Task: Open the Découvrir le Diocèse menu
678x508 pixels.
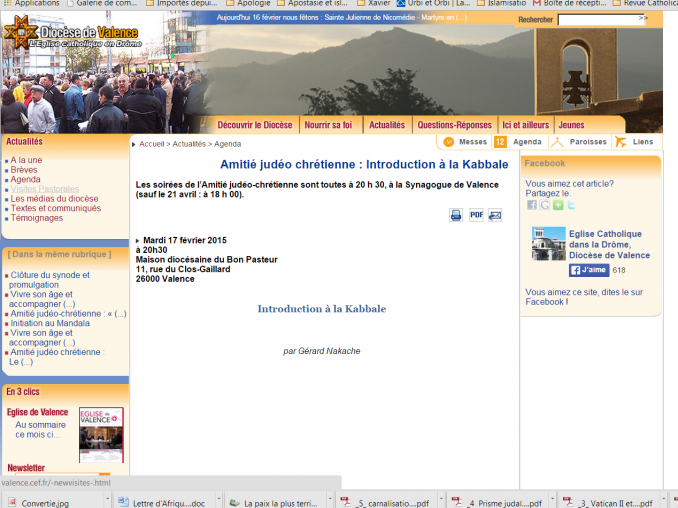Action: tap(255, 125)
